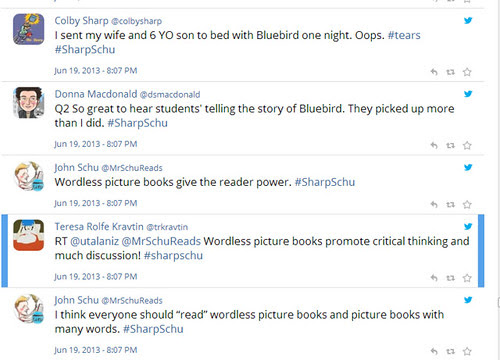Open #sharpschu hashtag in Teresa's tweet
500x360 pixels.
point(173,256)
